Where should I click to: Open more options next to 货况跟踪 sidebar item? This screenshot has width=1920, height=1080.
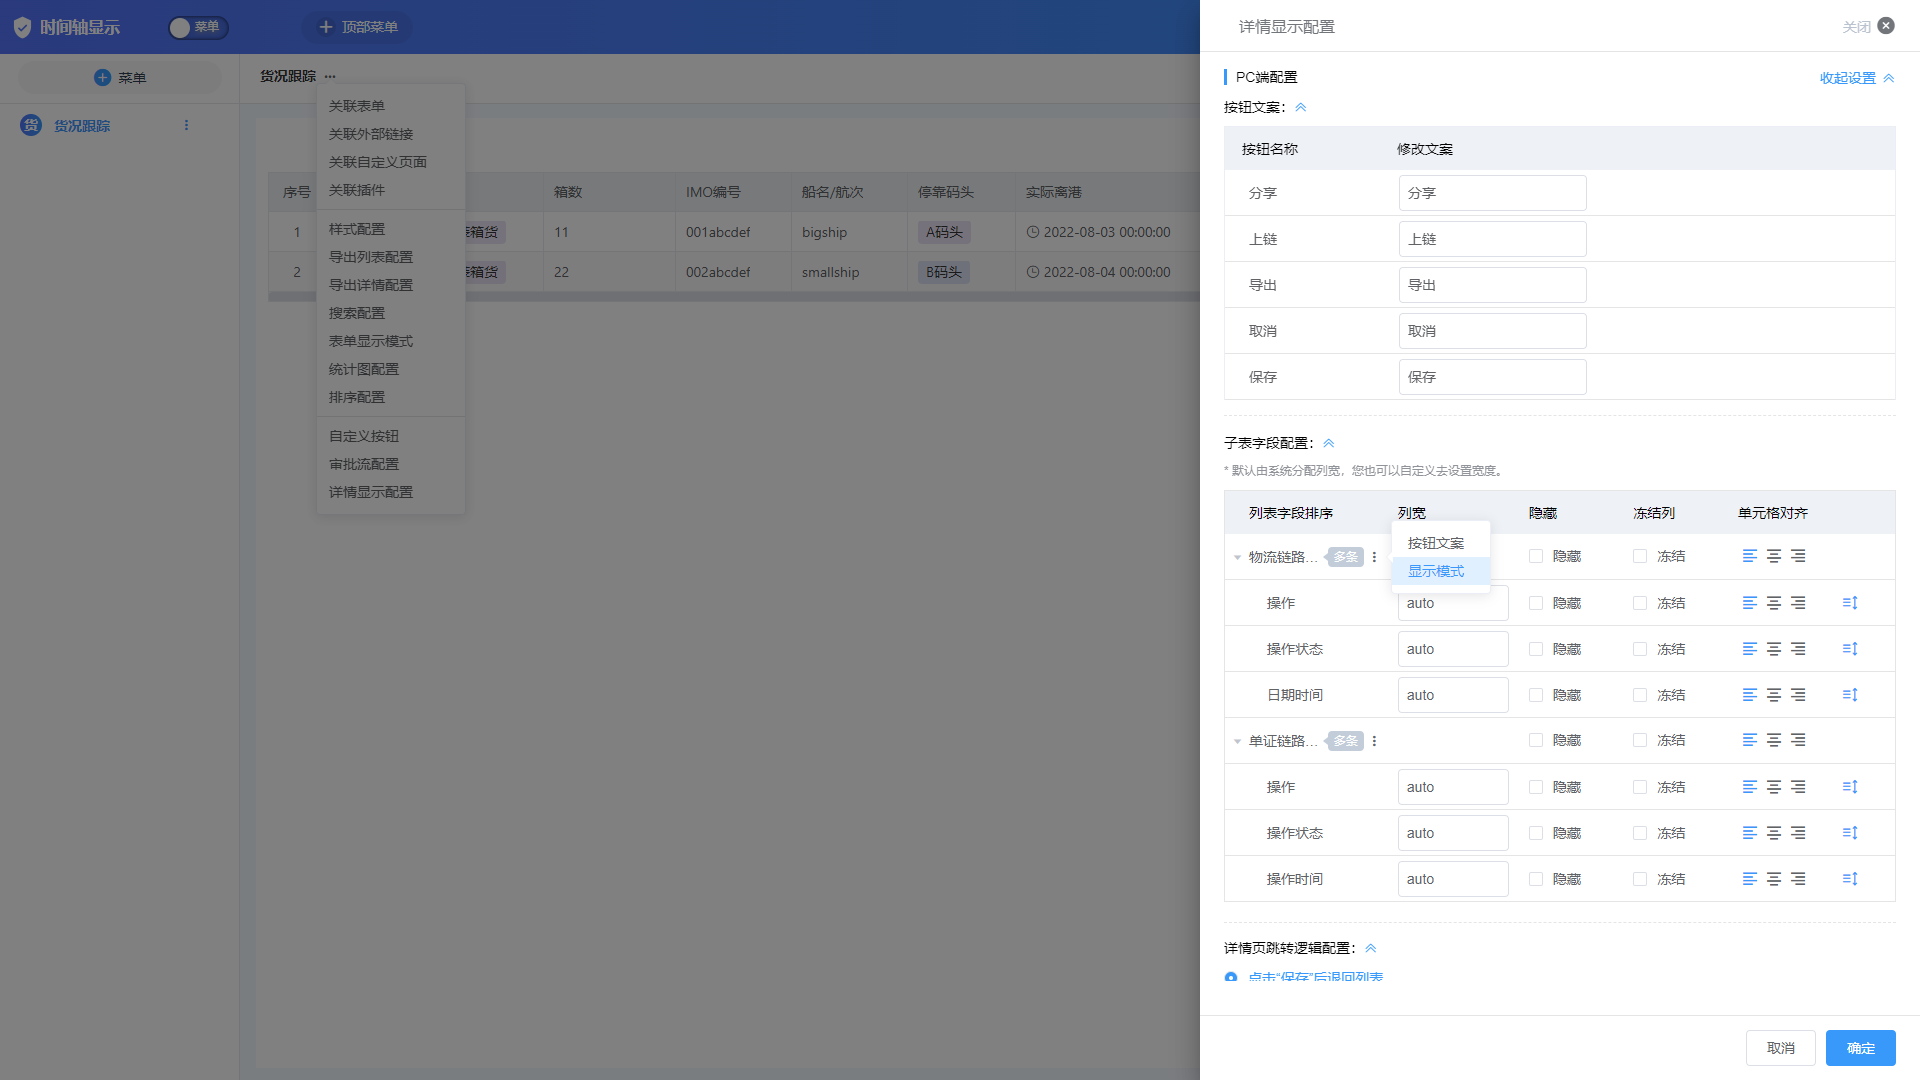pyautogui.click(x=186, y=125)
